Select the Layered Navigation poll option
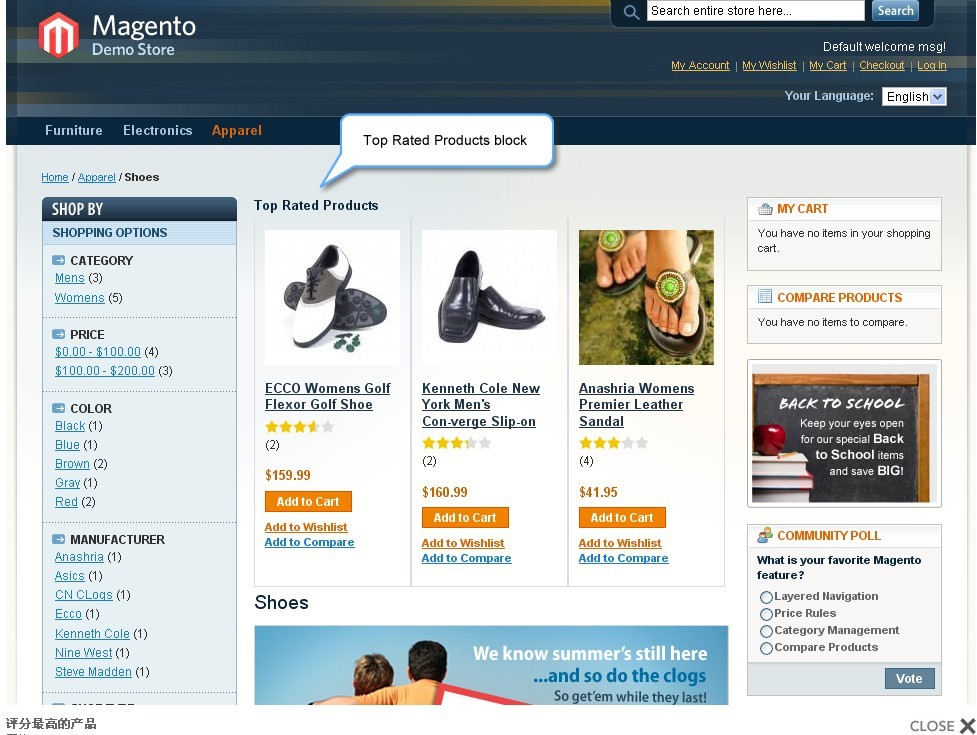The height and width of the screenshot is (735, 977). pyautogui.click(x=766, y=597)
